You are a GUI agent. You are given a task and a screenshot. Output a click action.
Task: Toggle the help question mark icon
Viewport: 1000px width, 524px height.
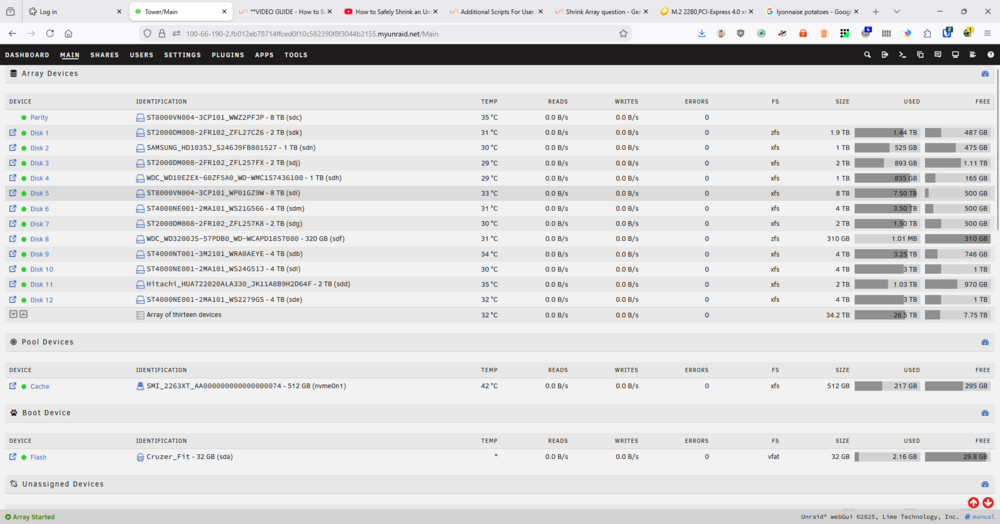pyautogui.click(x=990, y=55)
